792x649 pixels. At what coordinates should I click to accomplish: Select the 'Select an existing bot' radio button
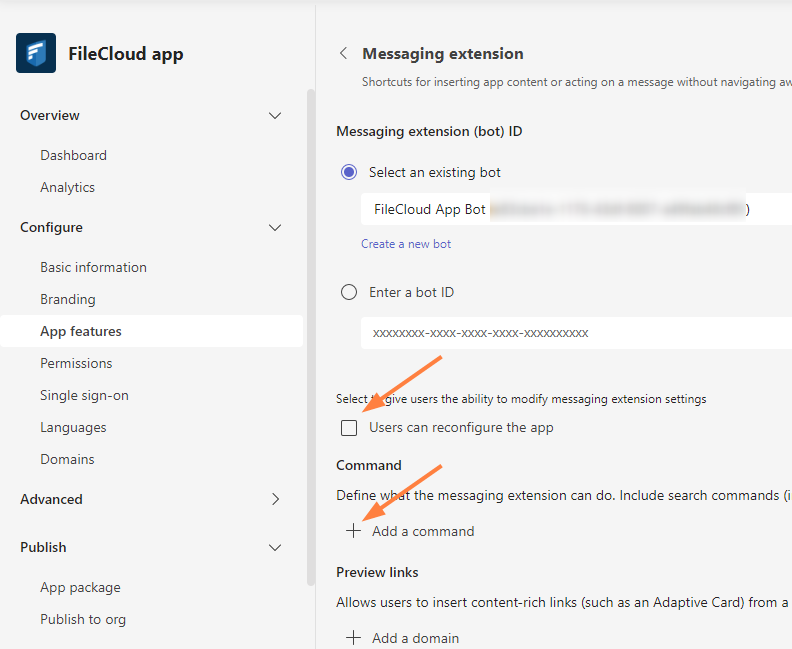click(349, 172)
